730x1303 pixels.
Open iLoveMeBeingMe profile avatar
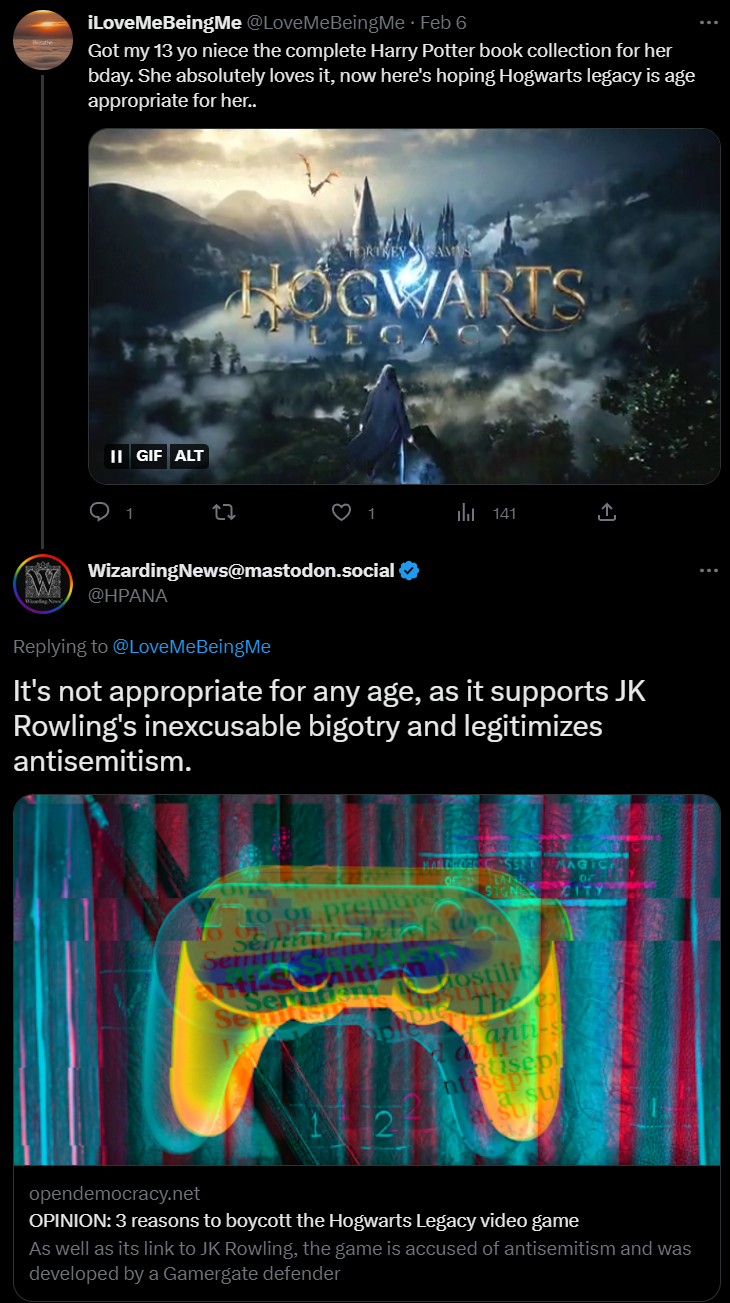coord(42,40)
